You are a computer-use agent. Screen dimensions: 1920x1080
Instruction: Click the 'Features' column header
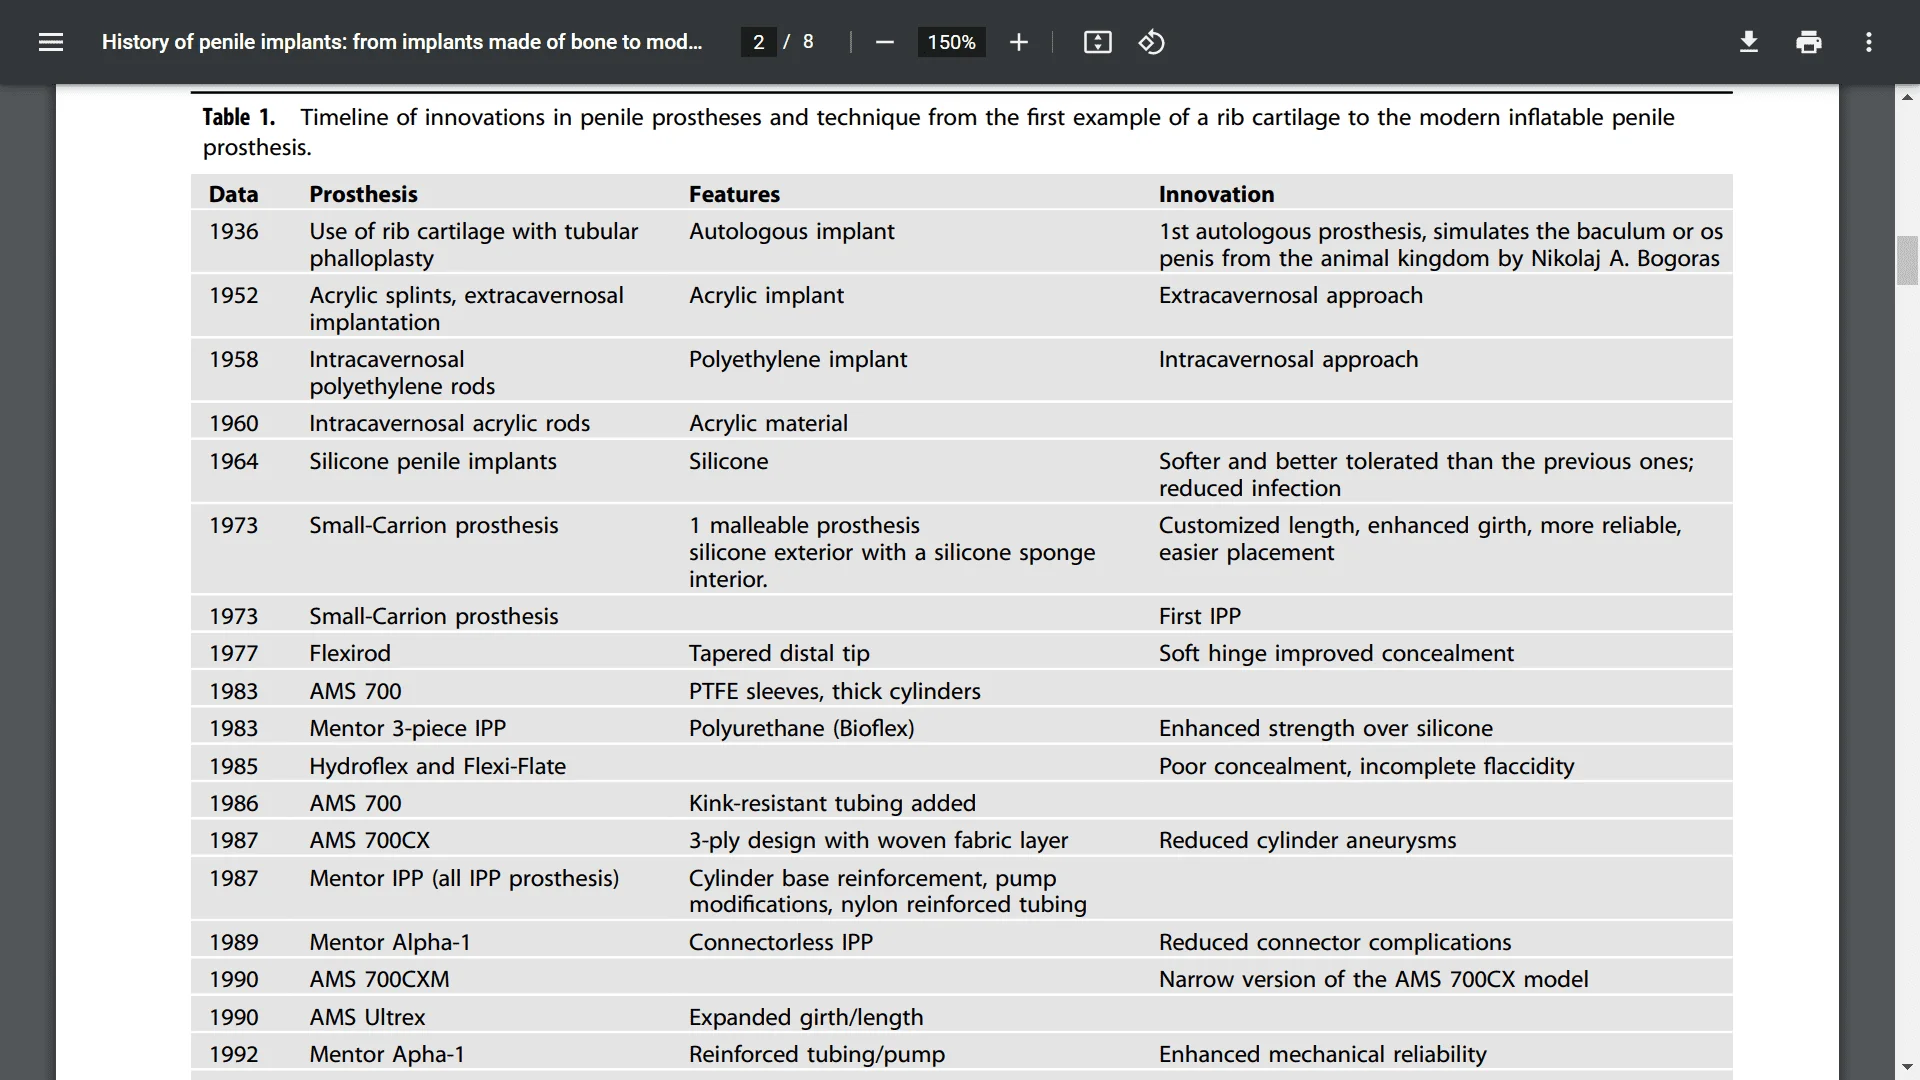tap(734, 194)
